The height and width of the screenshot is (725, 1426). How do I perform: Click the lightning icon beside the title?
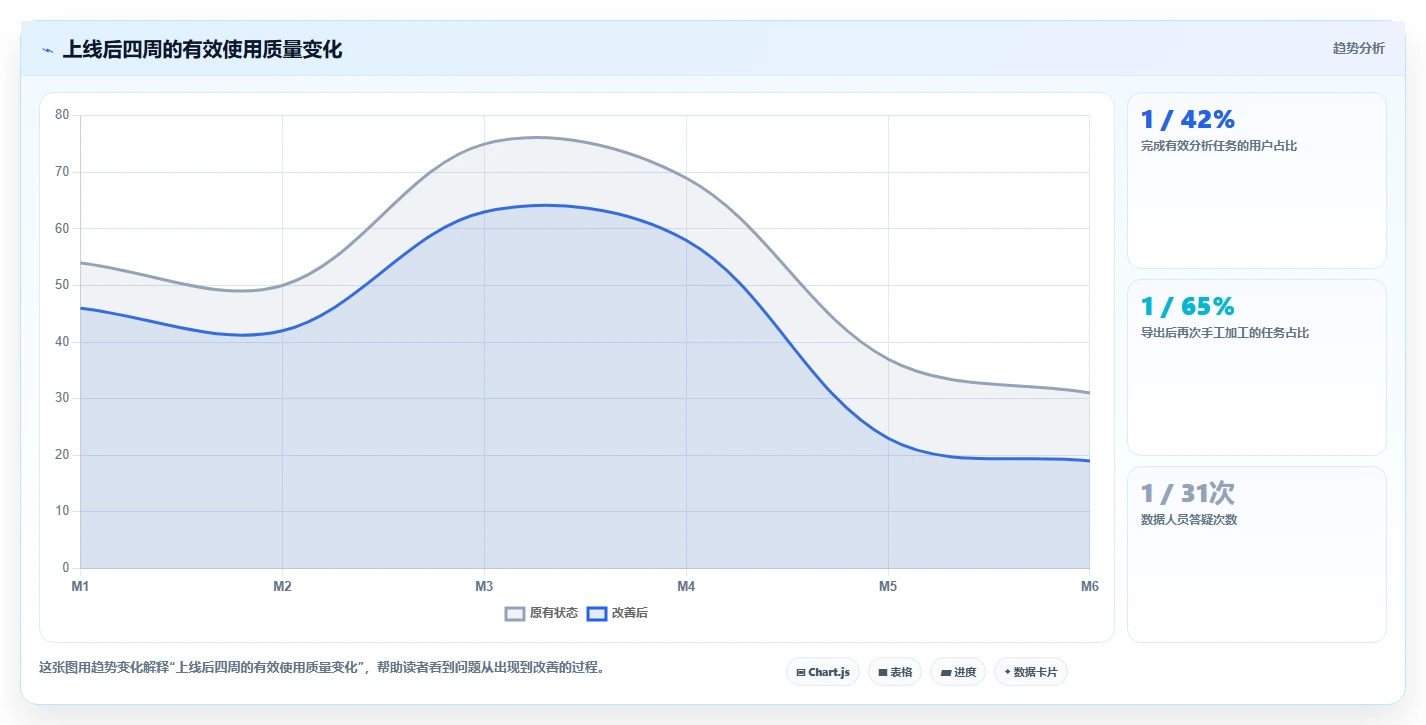[x=47, y=50]
